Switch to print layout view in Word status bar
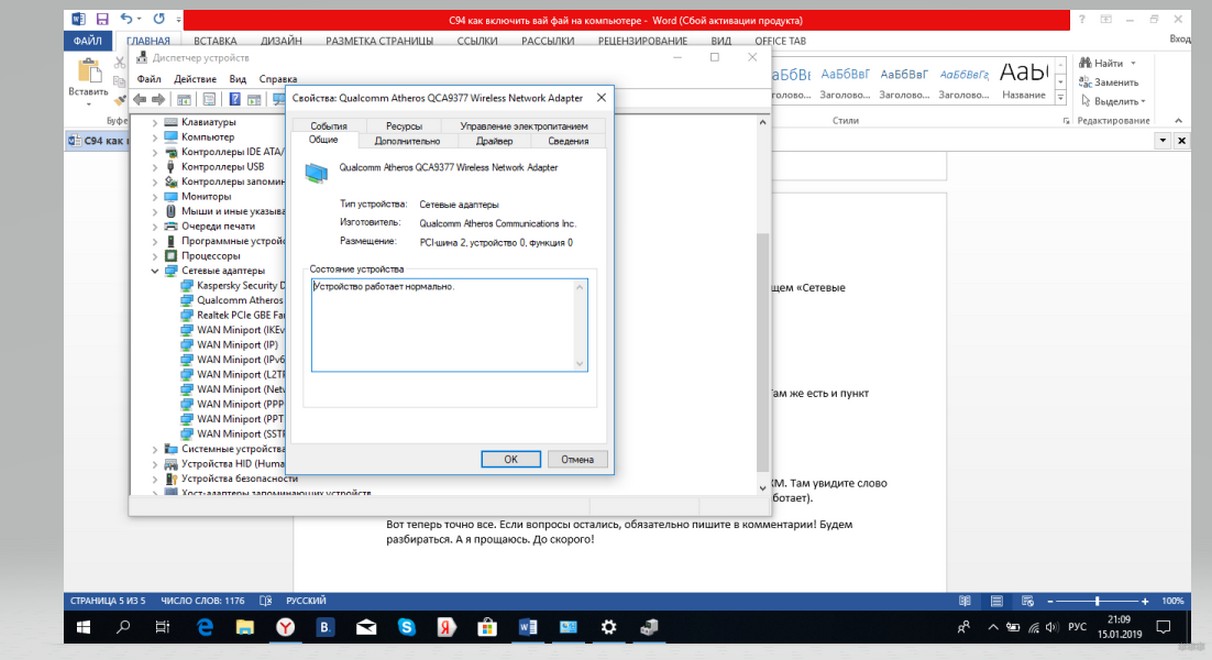This screenshot has width=1212, height=660. (x=997, y=601)
